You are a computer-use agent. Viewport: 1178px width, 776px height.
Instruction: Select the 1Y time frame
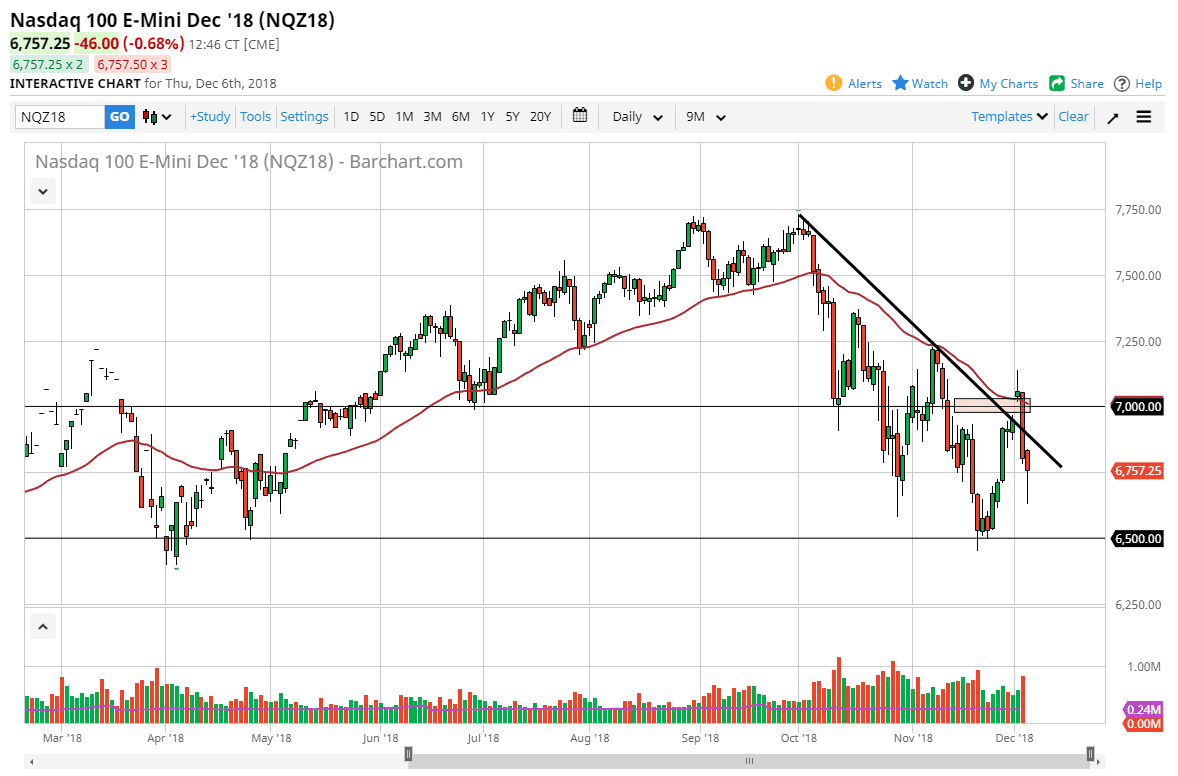(487, 116)
